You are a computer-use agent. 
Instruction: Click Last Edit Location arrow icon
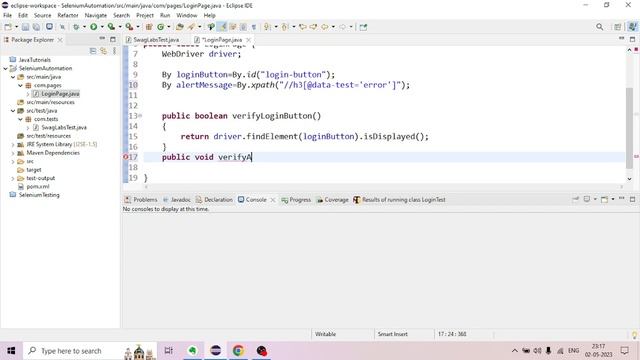click(x=302, y=27)
